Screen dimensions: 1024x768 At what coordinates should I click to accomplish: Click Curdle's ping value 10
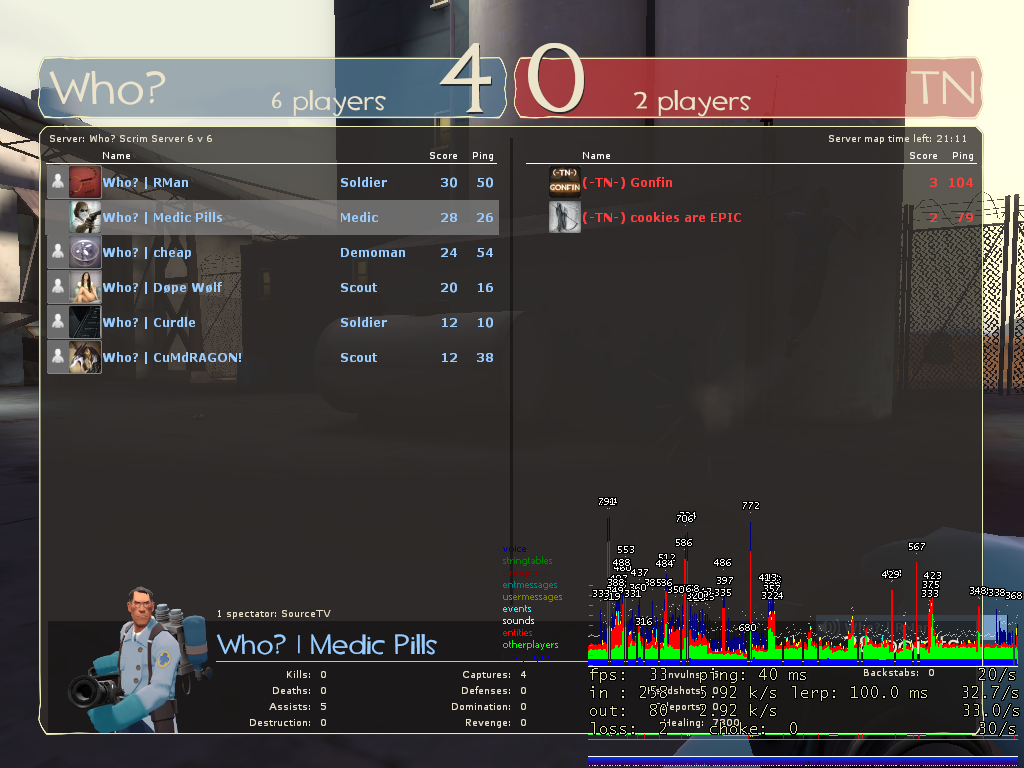click(x=485, y=323)
